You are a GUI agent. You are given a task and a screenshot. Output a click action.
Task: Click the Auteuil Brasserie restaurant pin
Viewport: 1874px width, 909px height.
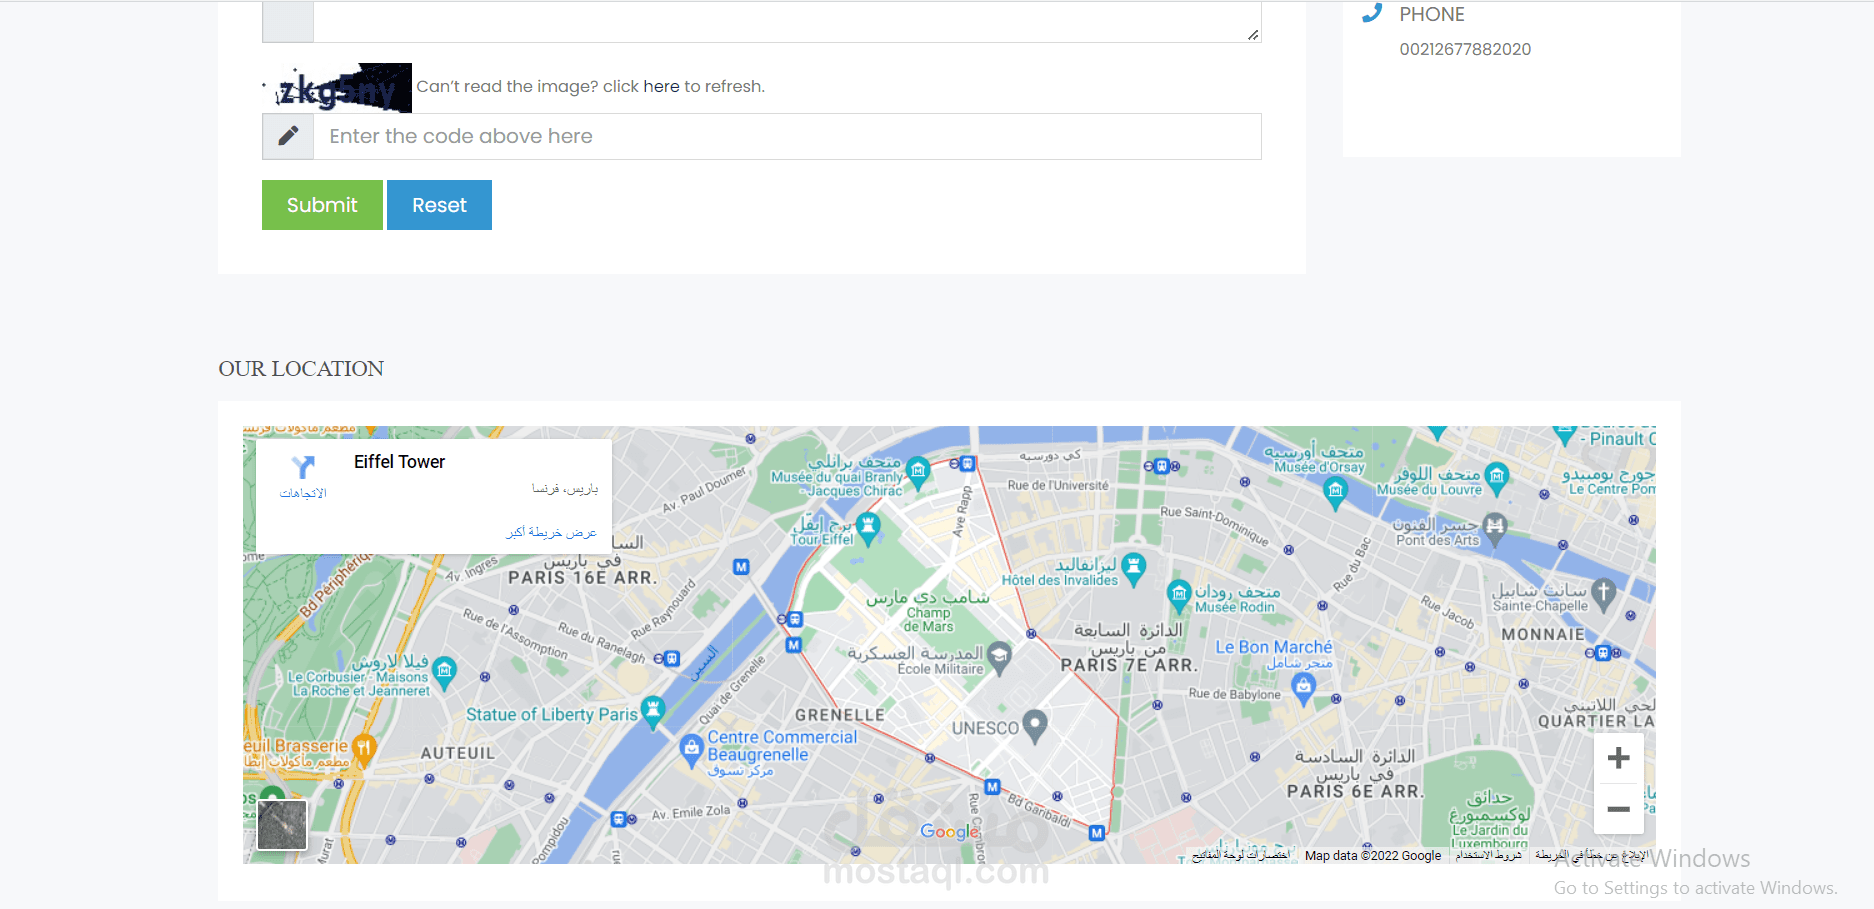[364, 749]
